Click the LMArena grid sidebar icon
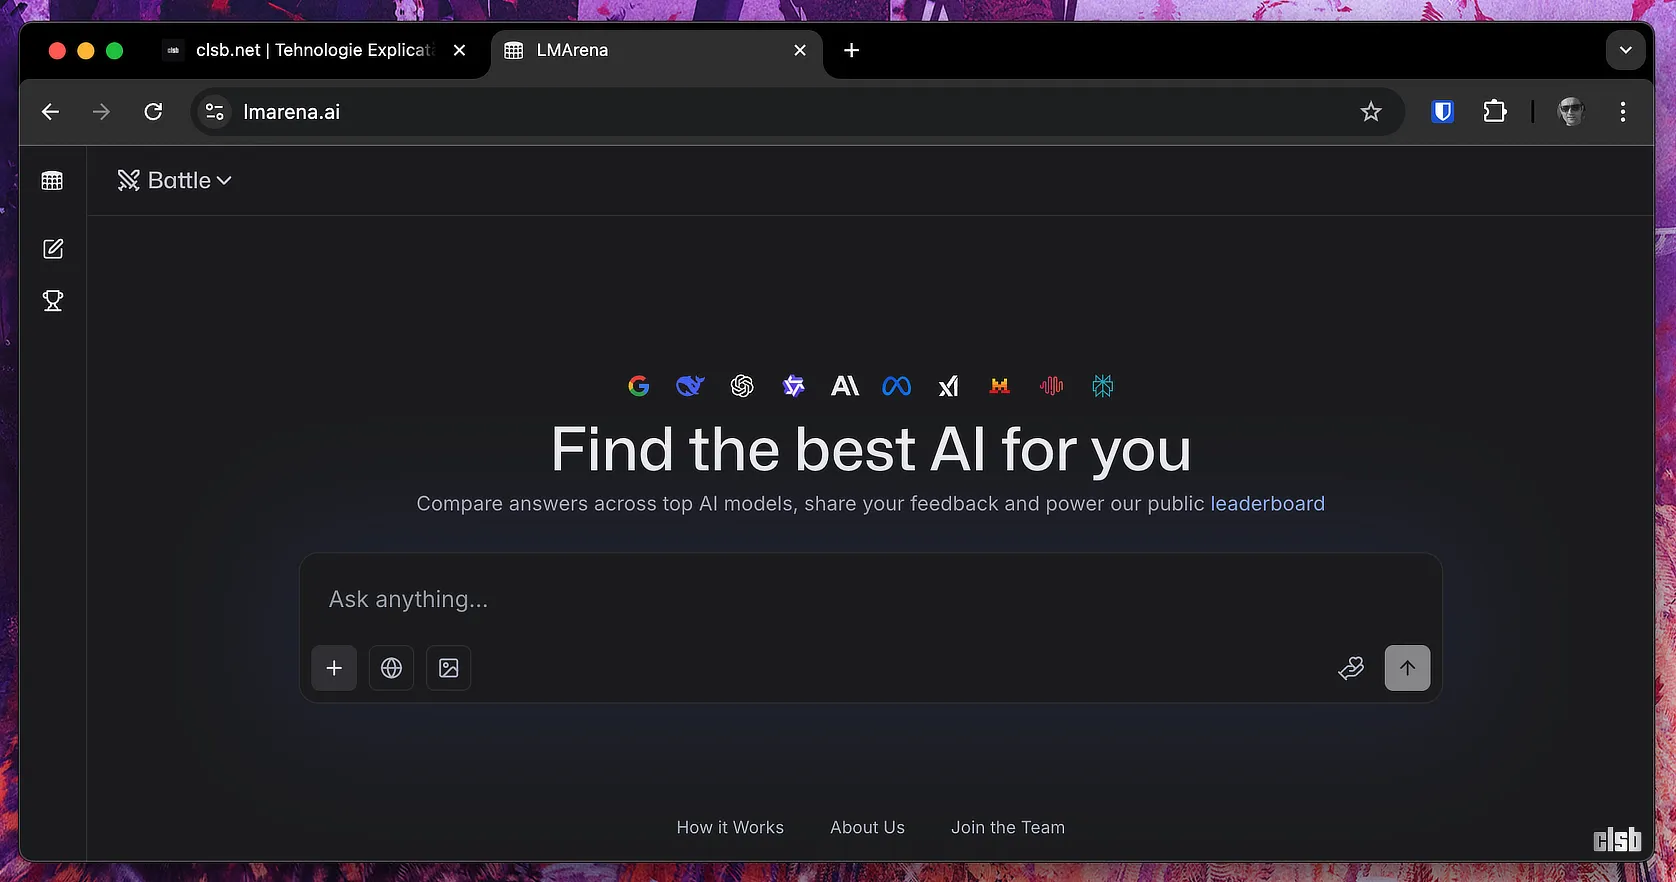The height and width of the screenshot is (882, 1676). point(52,181)
